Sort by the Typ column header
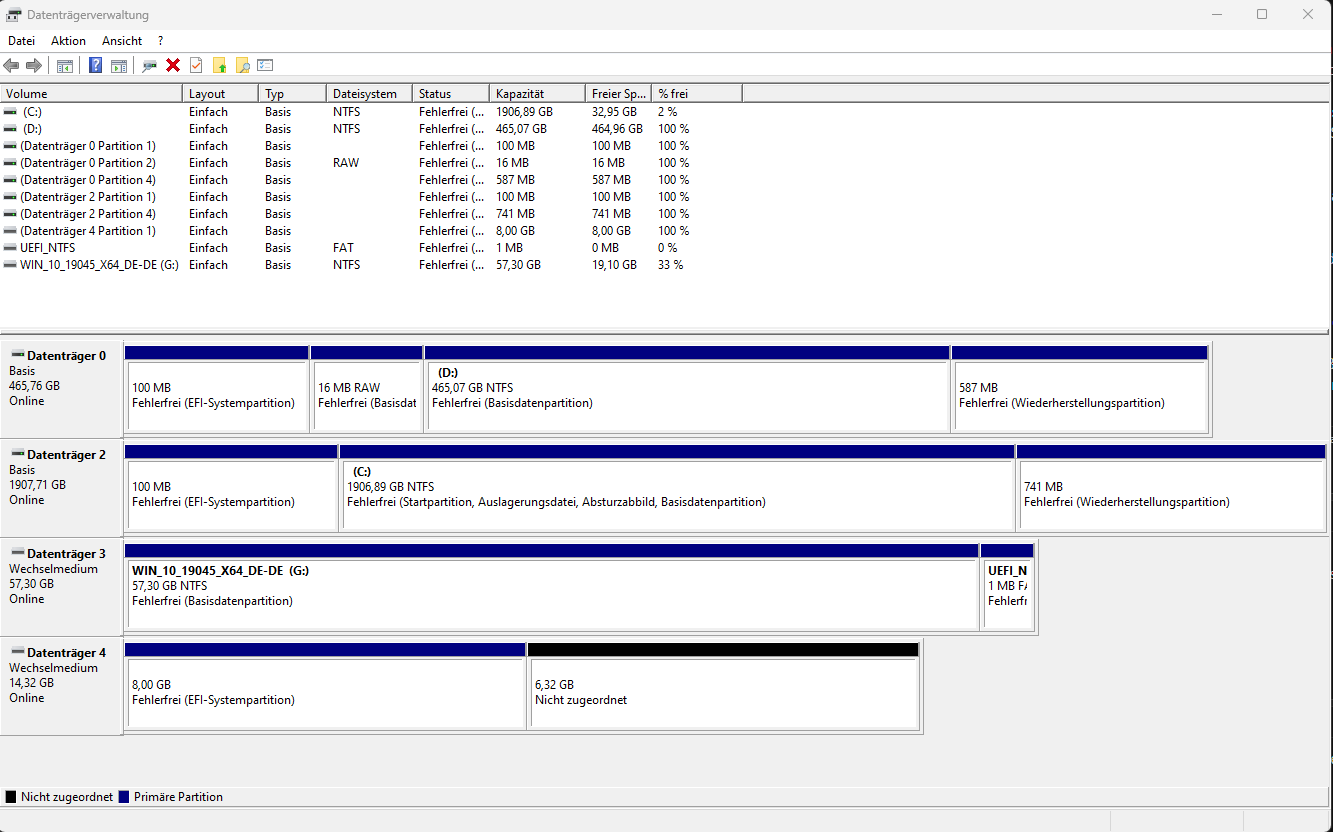Viewport: 1333px width, 832px height. click(292, 93)
